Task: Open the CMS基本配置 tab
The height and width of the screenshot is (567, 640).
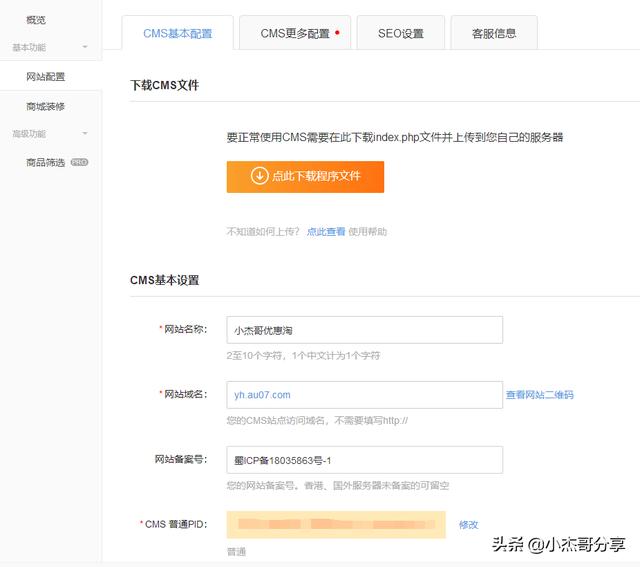Action: click(178, 33)
